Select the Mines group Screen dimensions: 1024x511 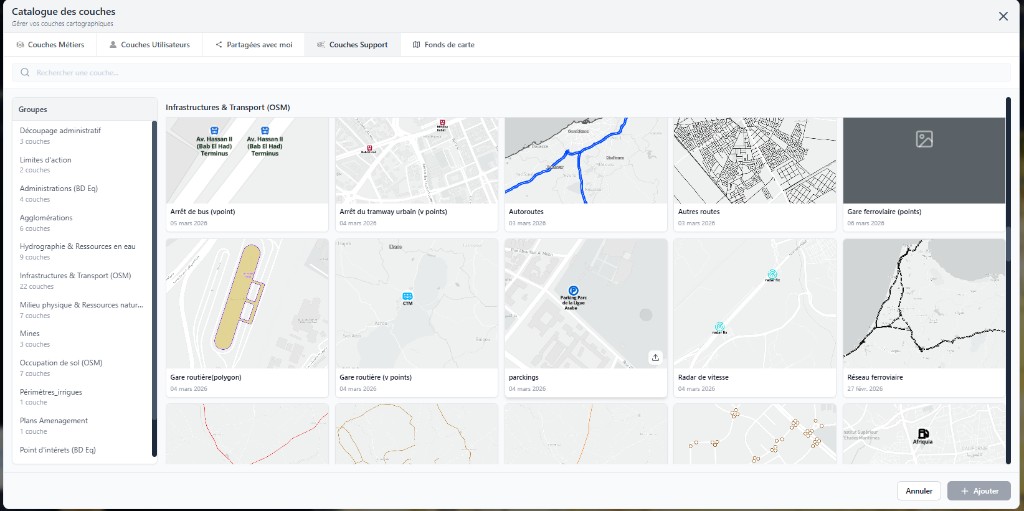coord(82,338)
